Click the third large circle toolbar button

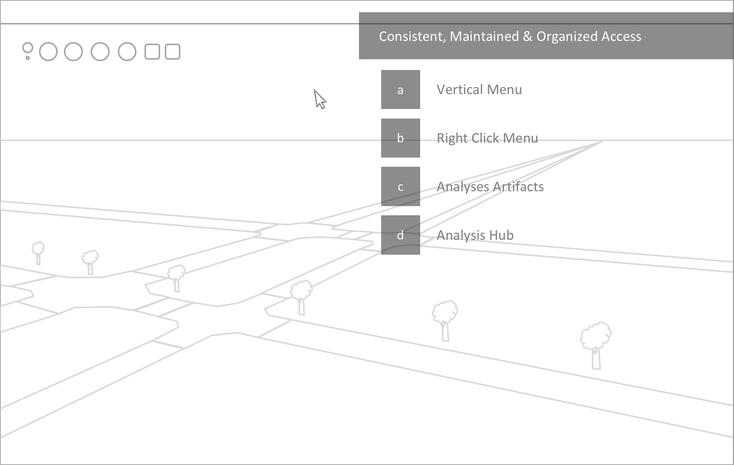tap(100, 52)
